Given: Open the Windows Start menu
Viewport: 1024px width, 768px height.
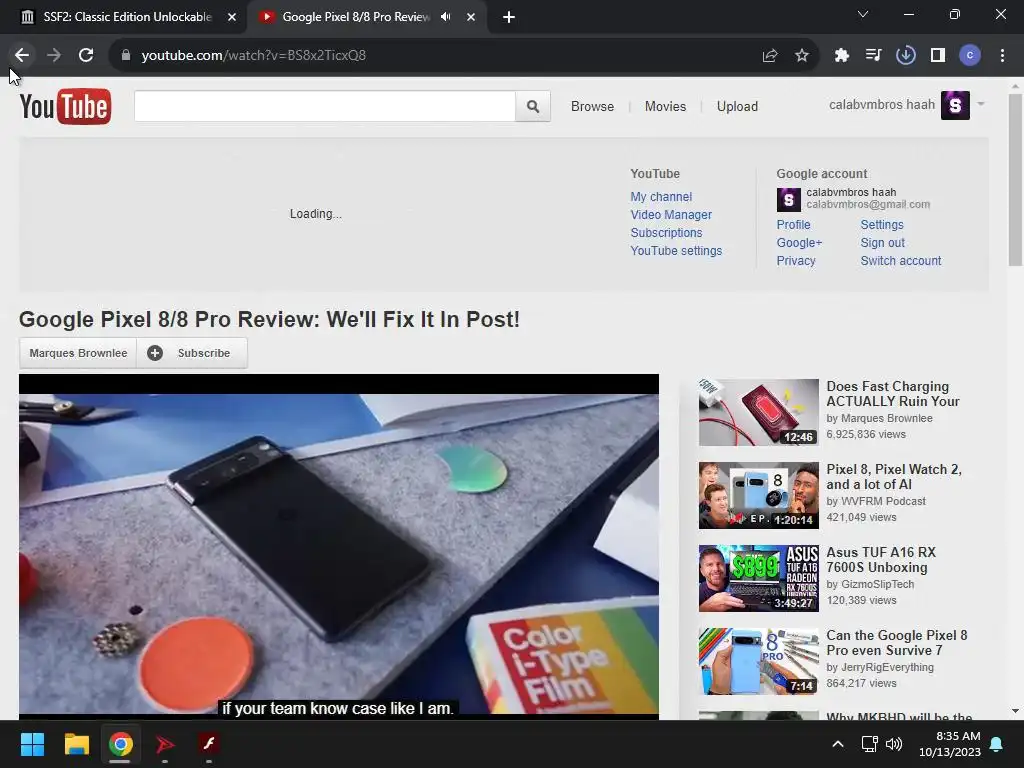Looking at the screenshot, I should pos(32,744).
